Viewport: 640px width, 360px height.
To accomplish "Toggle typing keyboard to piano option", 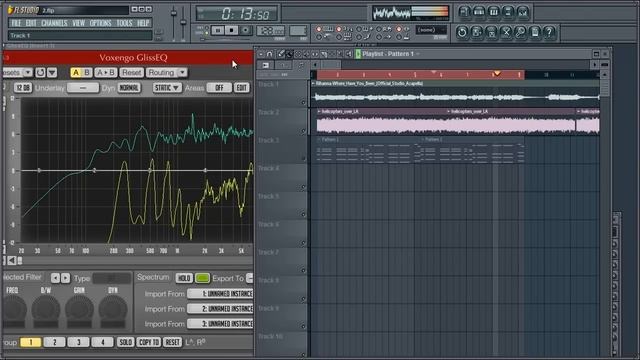I will (x=319, y=29).
